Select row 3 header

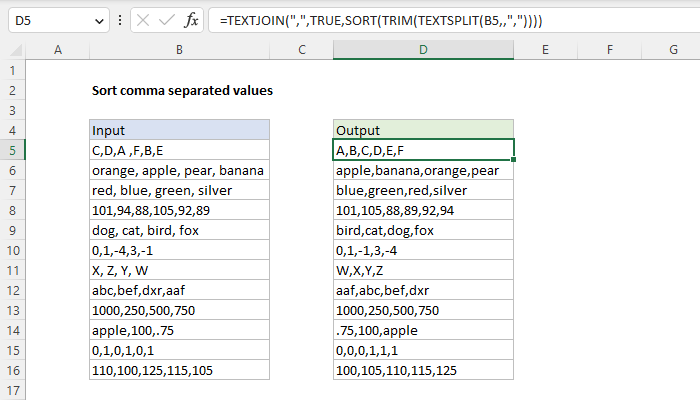pyautogui.click(x=12, y=110)
